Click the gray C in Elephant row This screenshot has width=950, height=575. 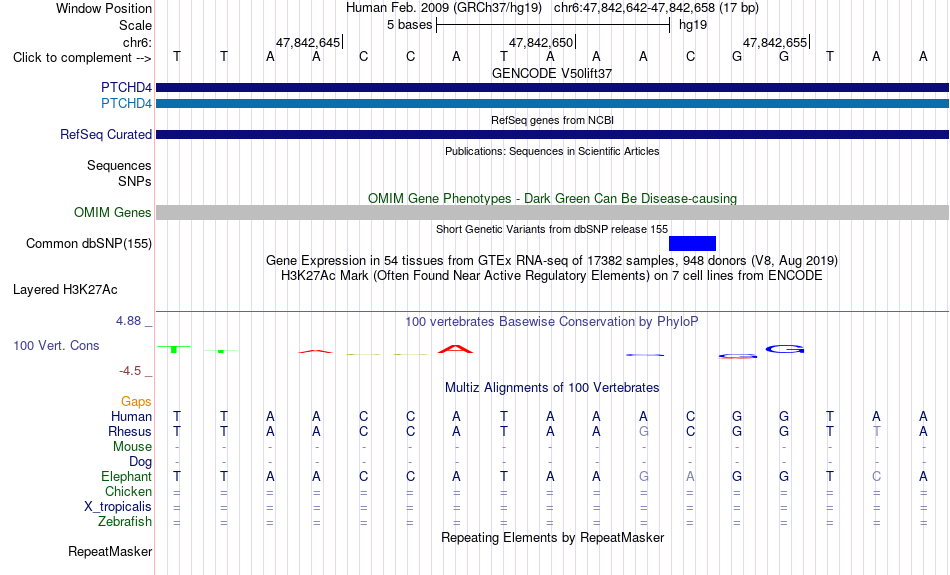point(876,477)
